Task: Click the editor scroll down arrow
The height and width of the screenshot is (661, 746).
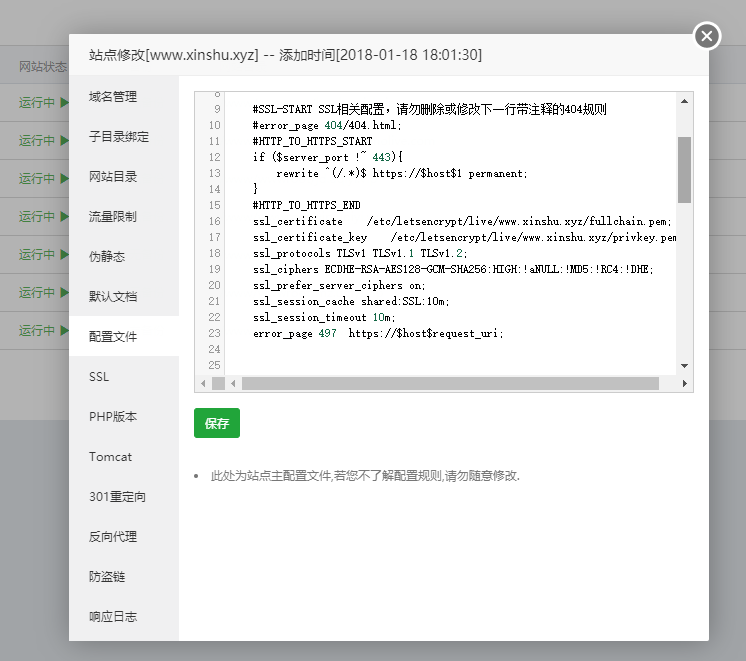Action: pos(684,365)
